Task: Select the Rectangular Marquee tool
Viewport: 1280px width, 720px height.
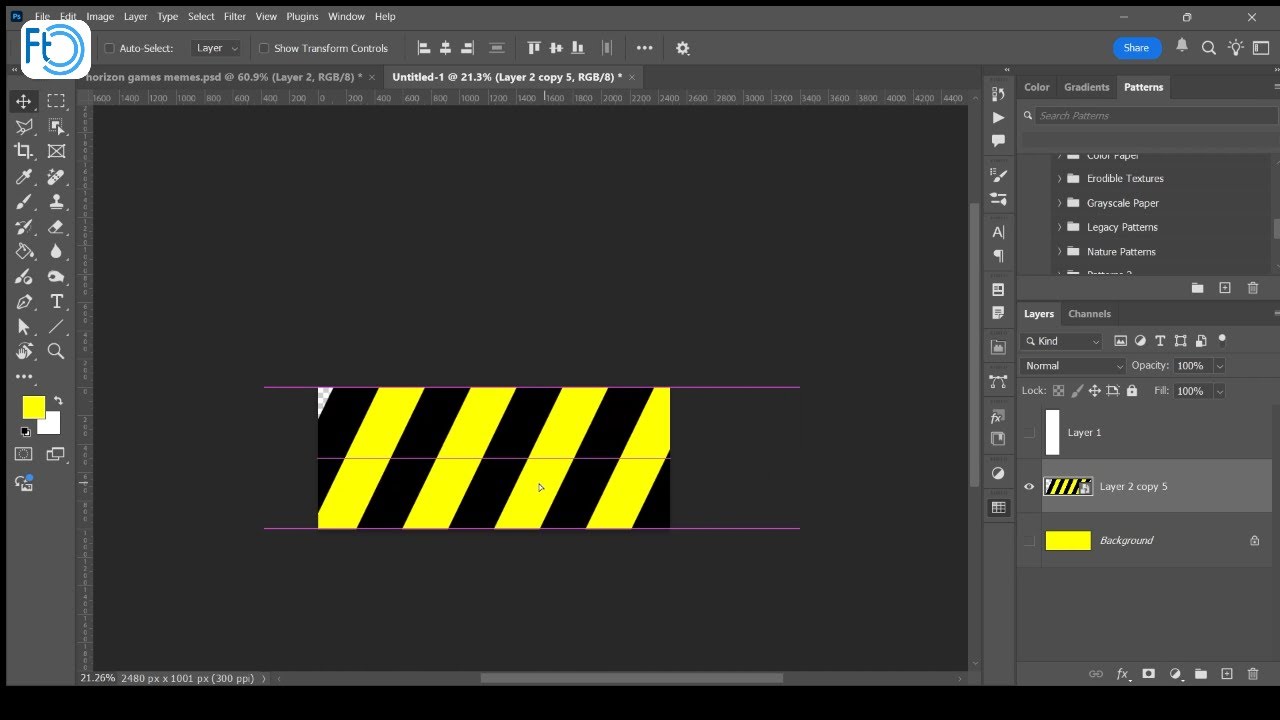Action: pyautogui.click(x=56, y=101)
